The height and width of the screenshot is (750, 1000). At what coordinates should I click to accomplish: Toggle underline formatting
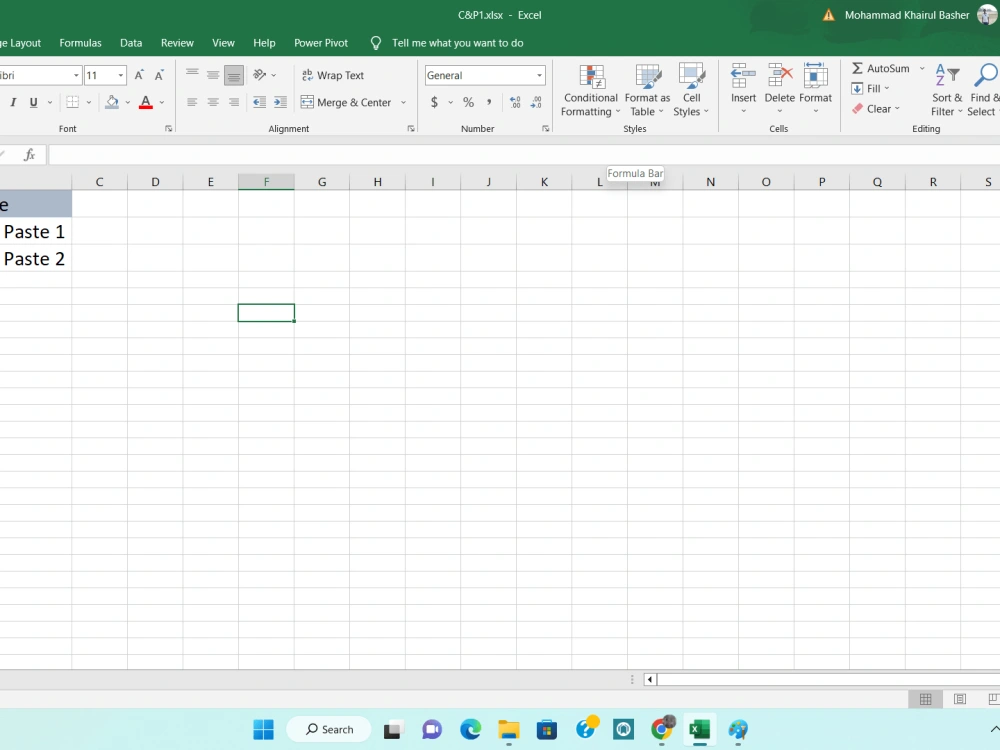[33, 102]
